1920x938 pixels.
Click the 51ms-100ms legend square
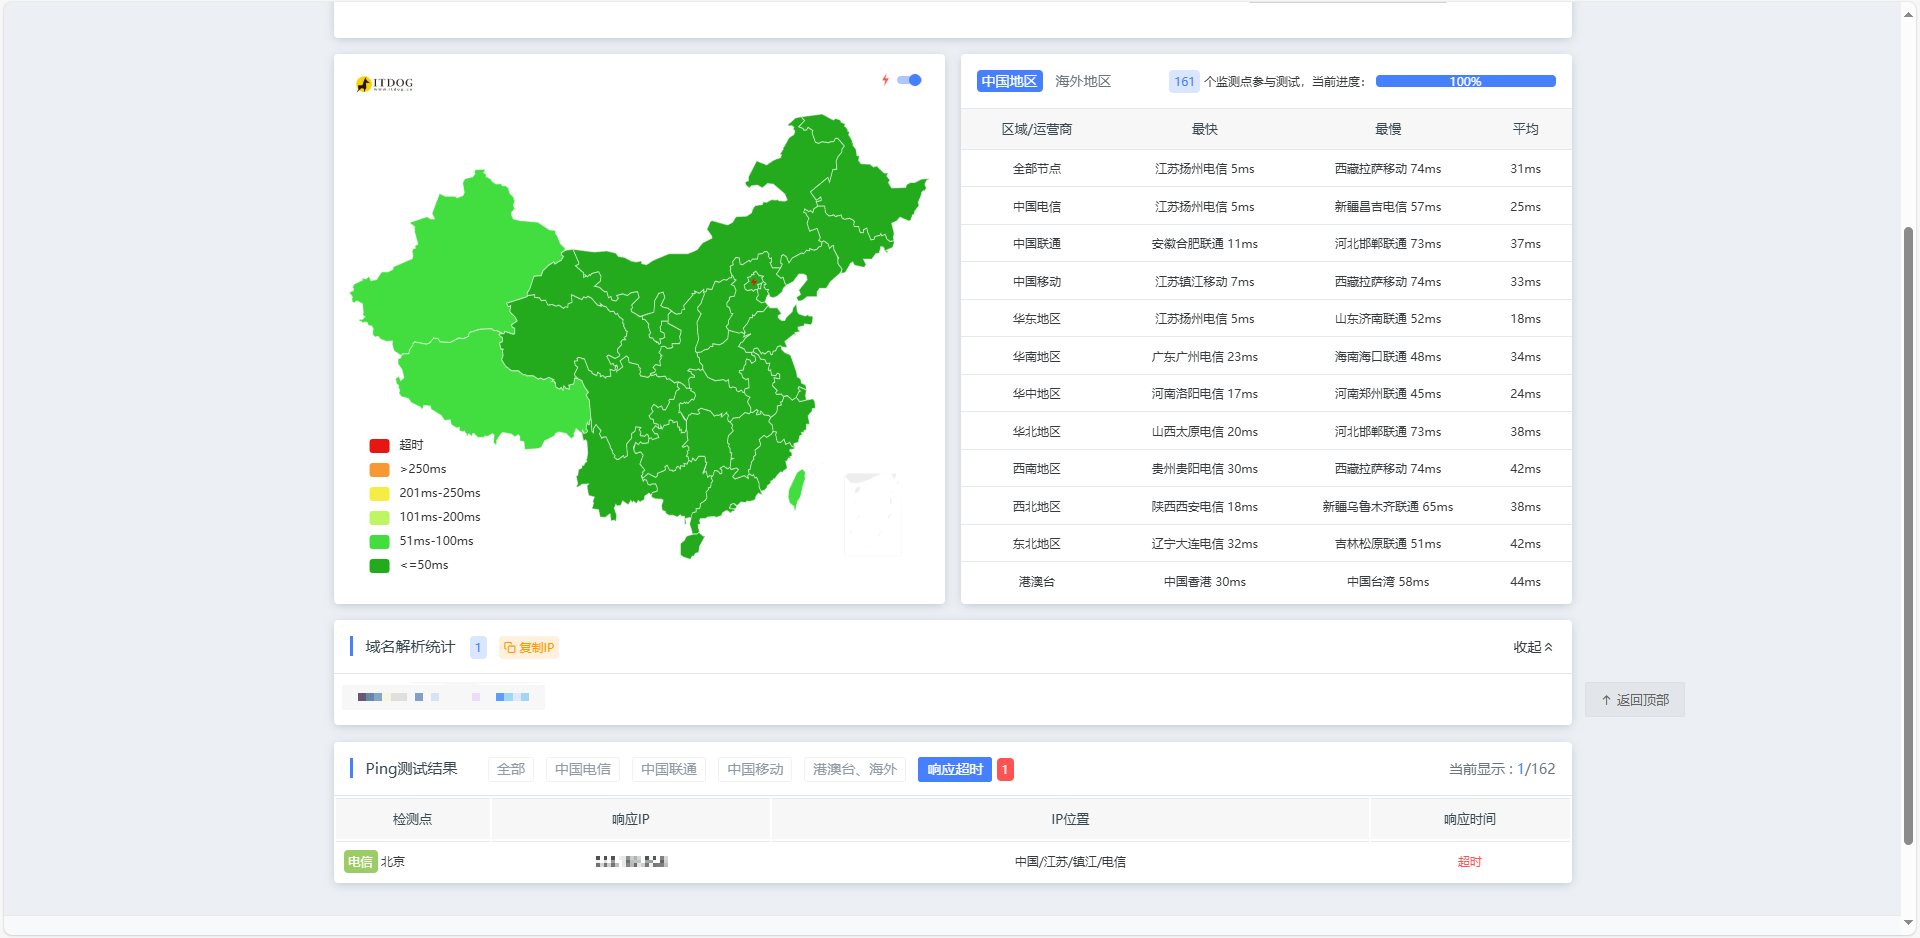point(379,541)
